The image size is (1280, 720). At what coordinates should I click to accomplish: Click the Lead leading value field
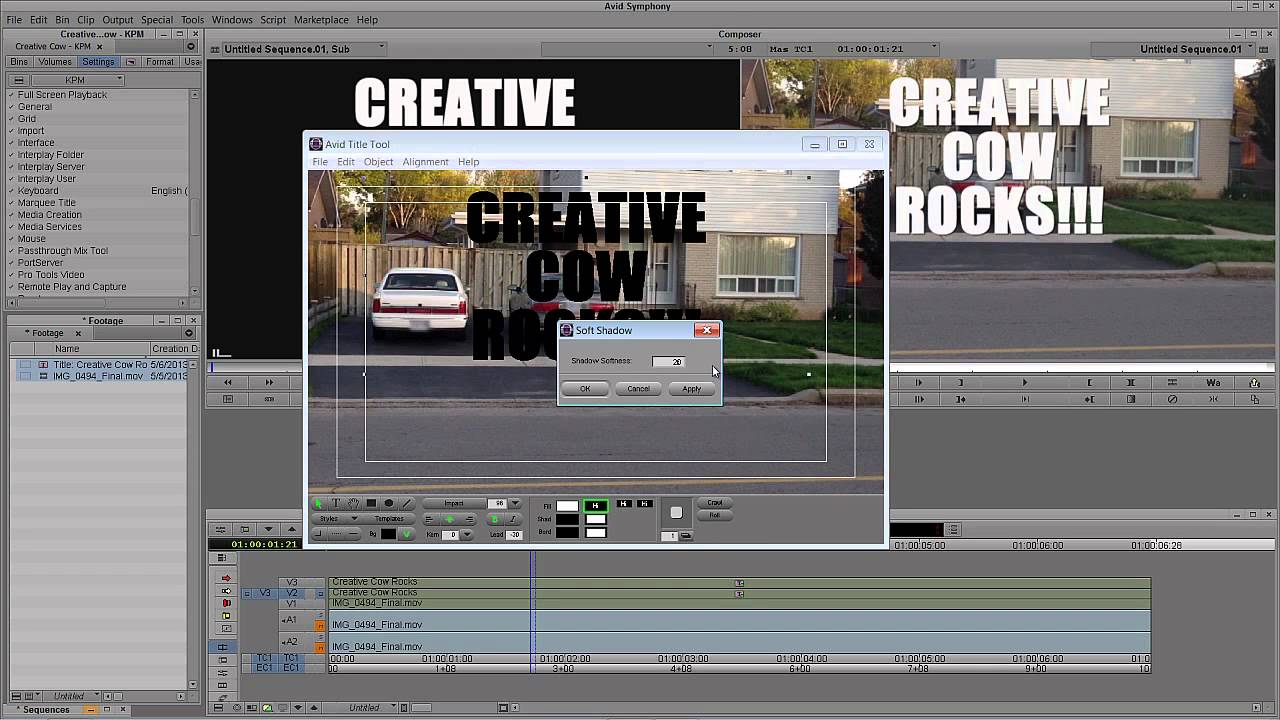click(x=513, y=534)
